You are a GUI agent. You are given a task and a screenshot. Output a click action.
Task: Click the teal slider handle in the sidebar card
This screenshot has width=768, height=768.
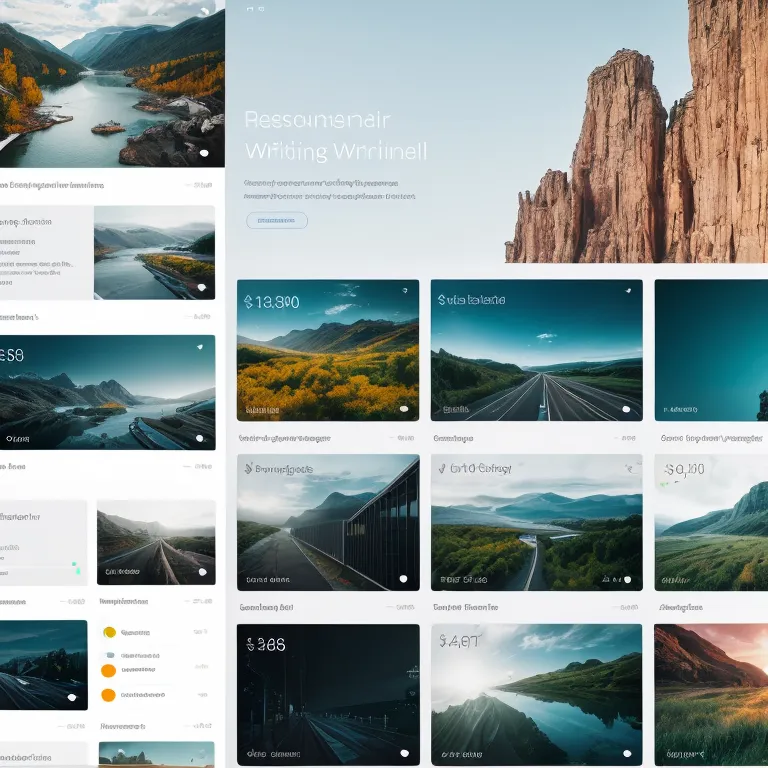pyautogui.click(x=76, y=566)
